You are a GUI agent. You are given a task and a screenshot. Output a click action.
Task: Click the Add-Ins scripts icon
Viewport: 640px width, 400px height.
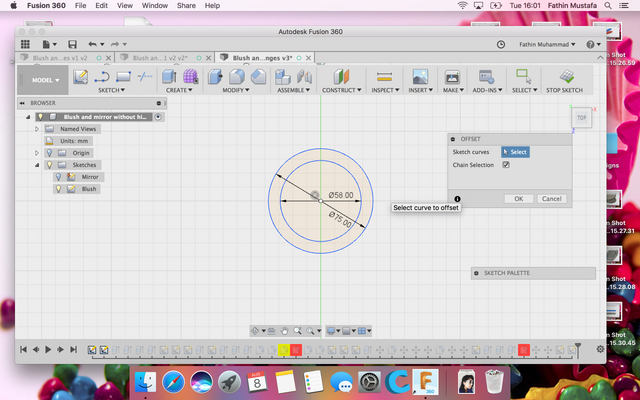coord(487,76)
